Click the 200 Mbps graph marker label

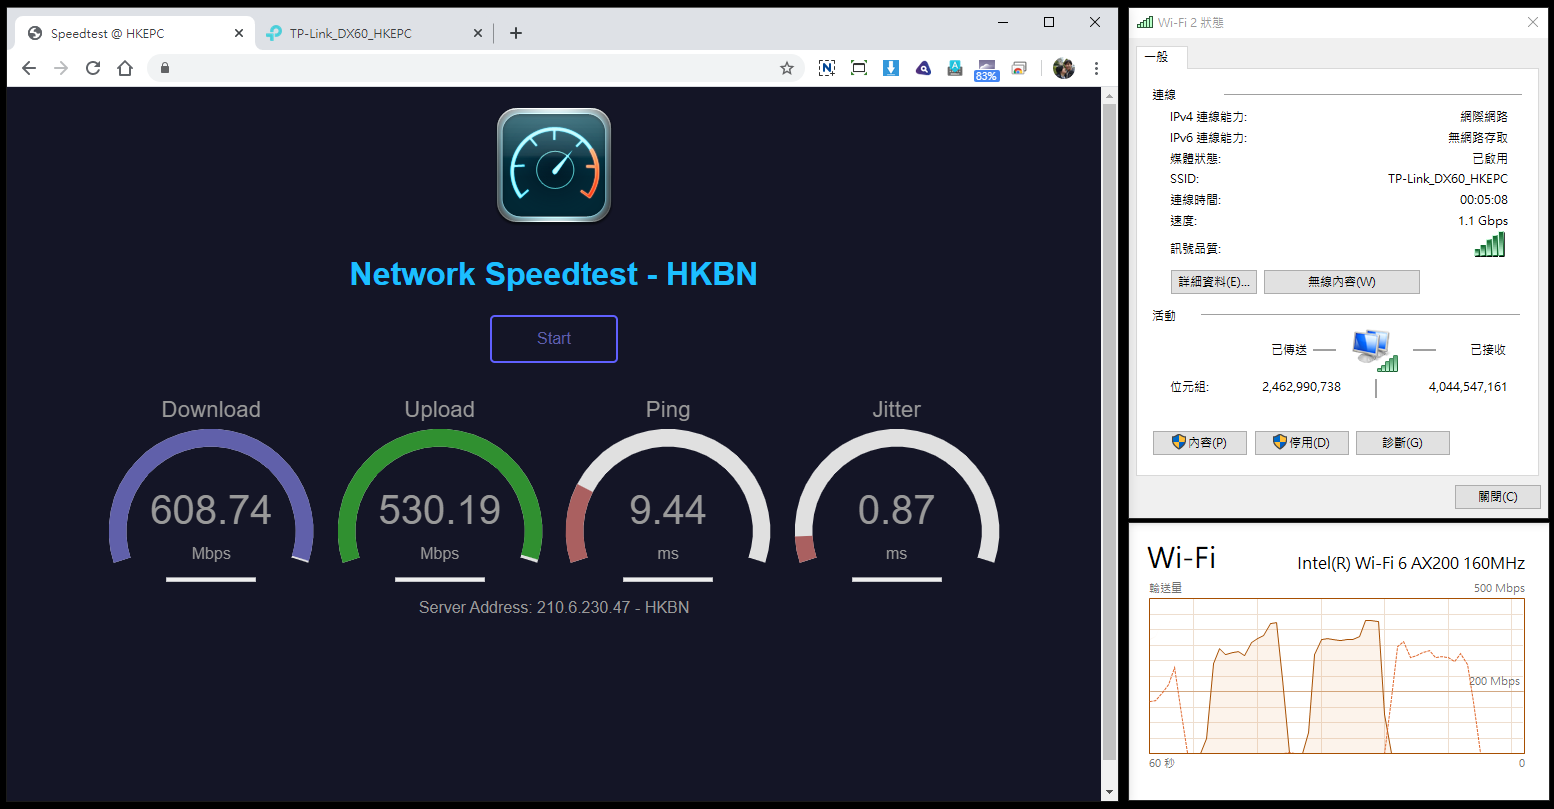1495,681
